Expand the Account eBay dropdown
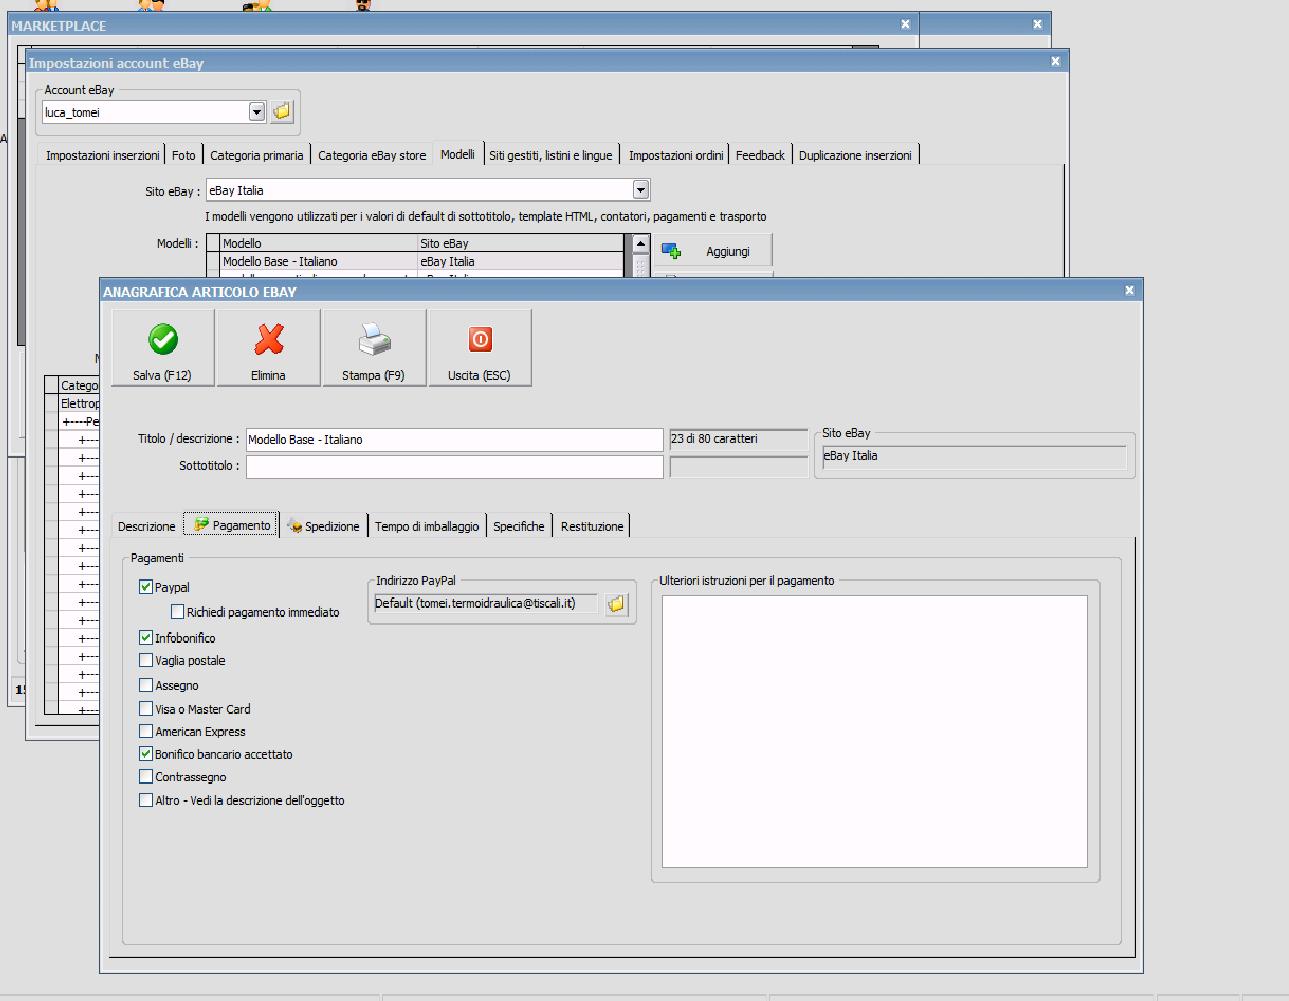The image size is (1289, 1001). point(257,112)
